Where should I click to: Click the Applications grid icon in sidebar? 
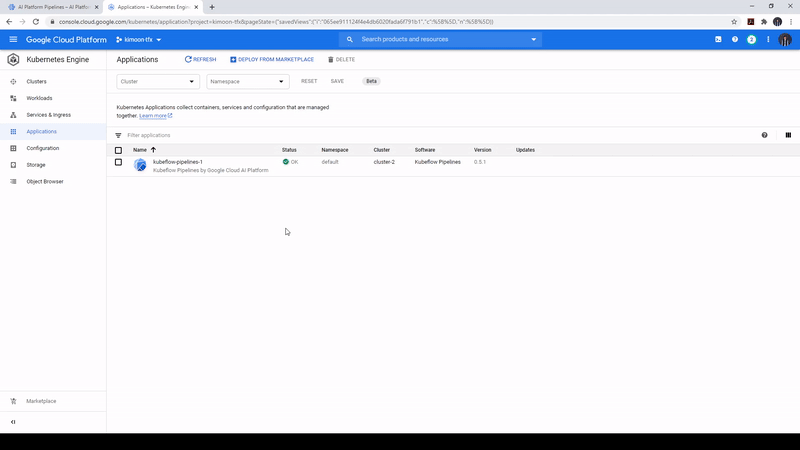(x=13, y=132)
